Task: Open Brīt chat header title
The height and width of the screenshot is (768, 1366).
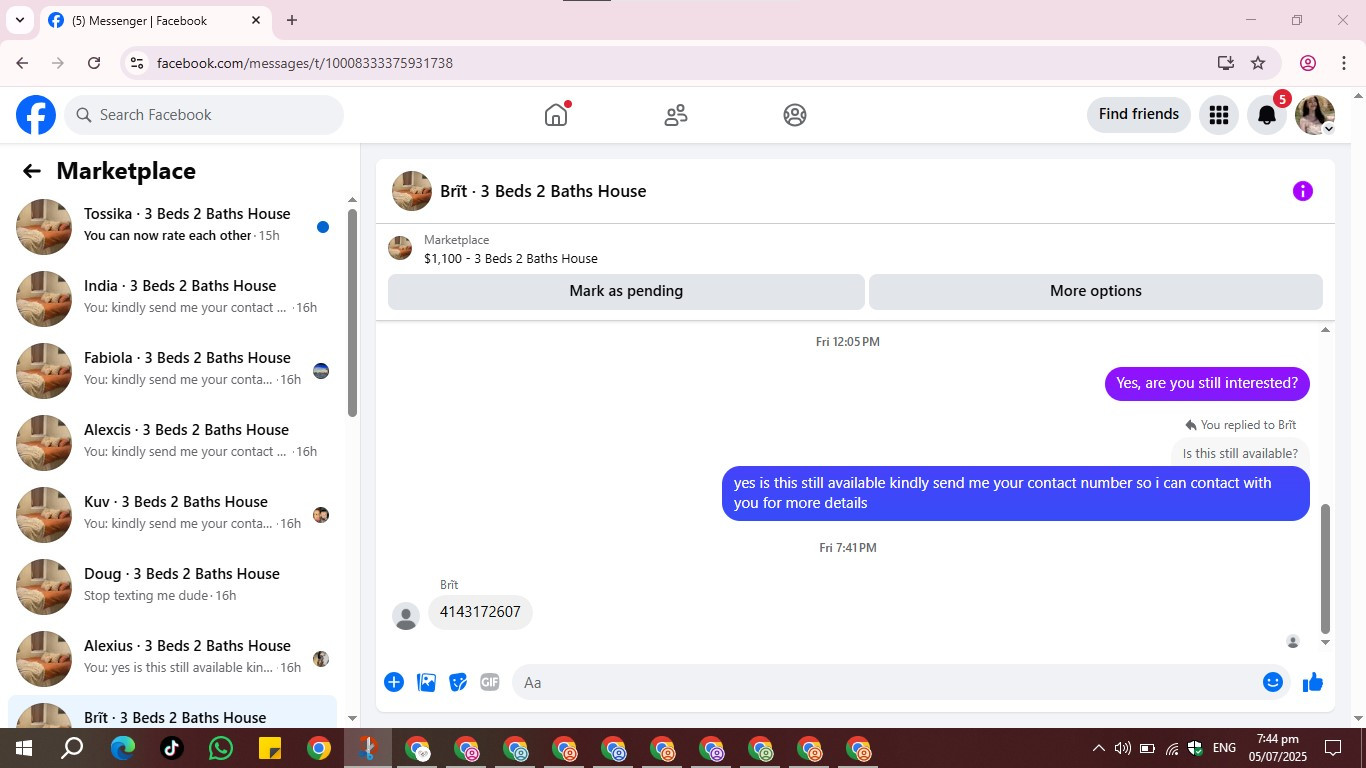Action: 543,191
